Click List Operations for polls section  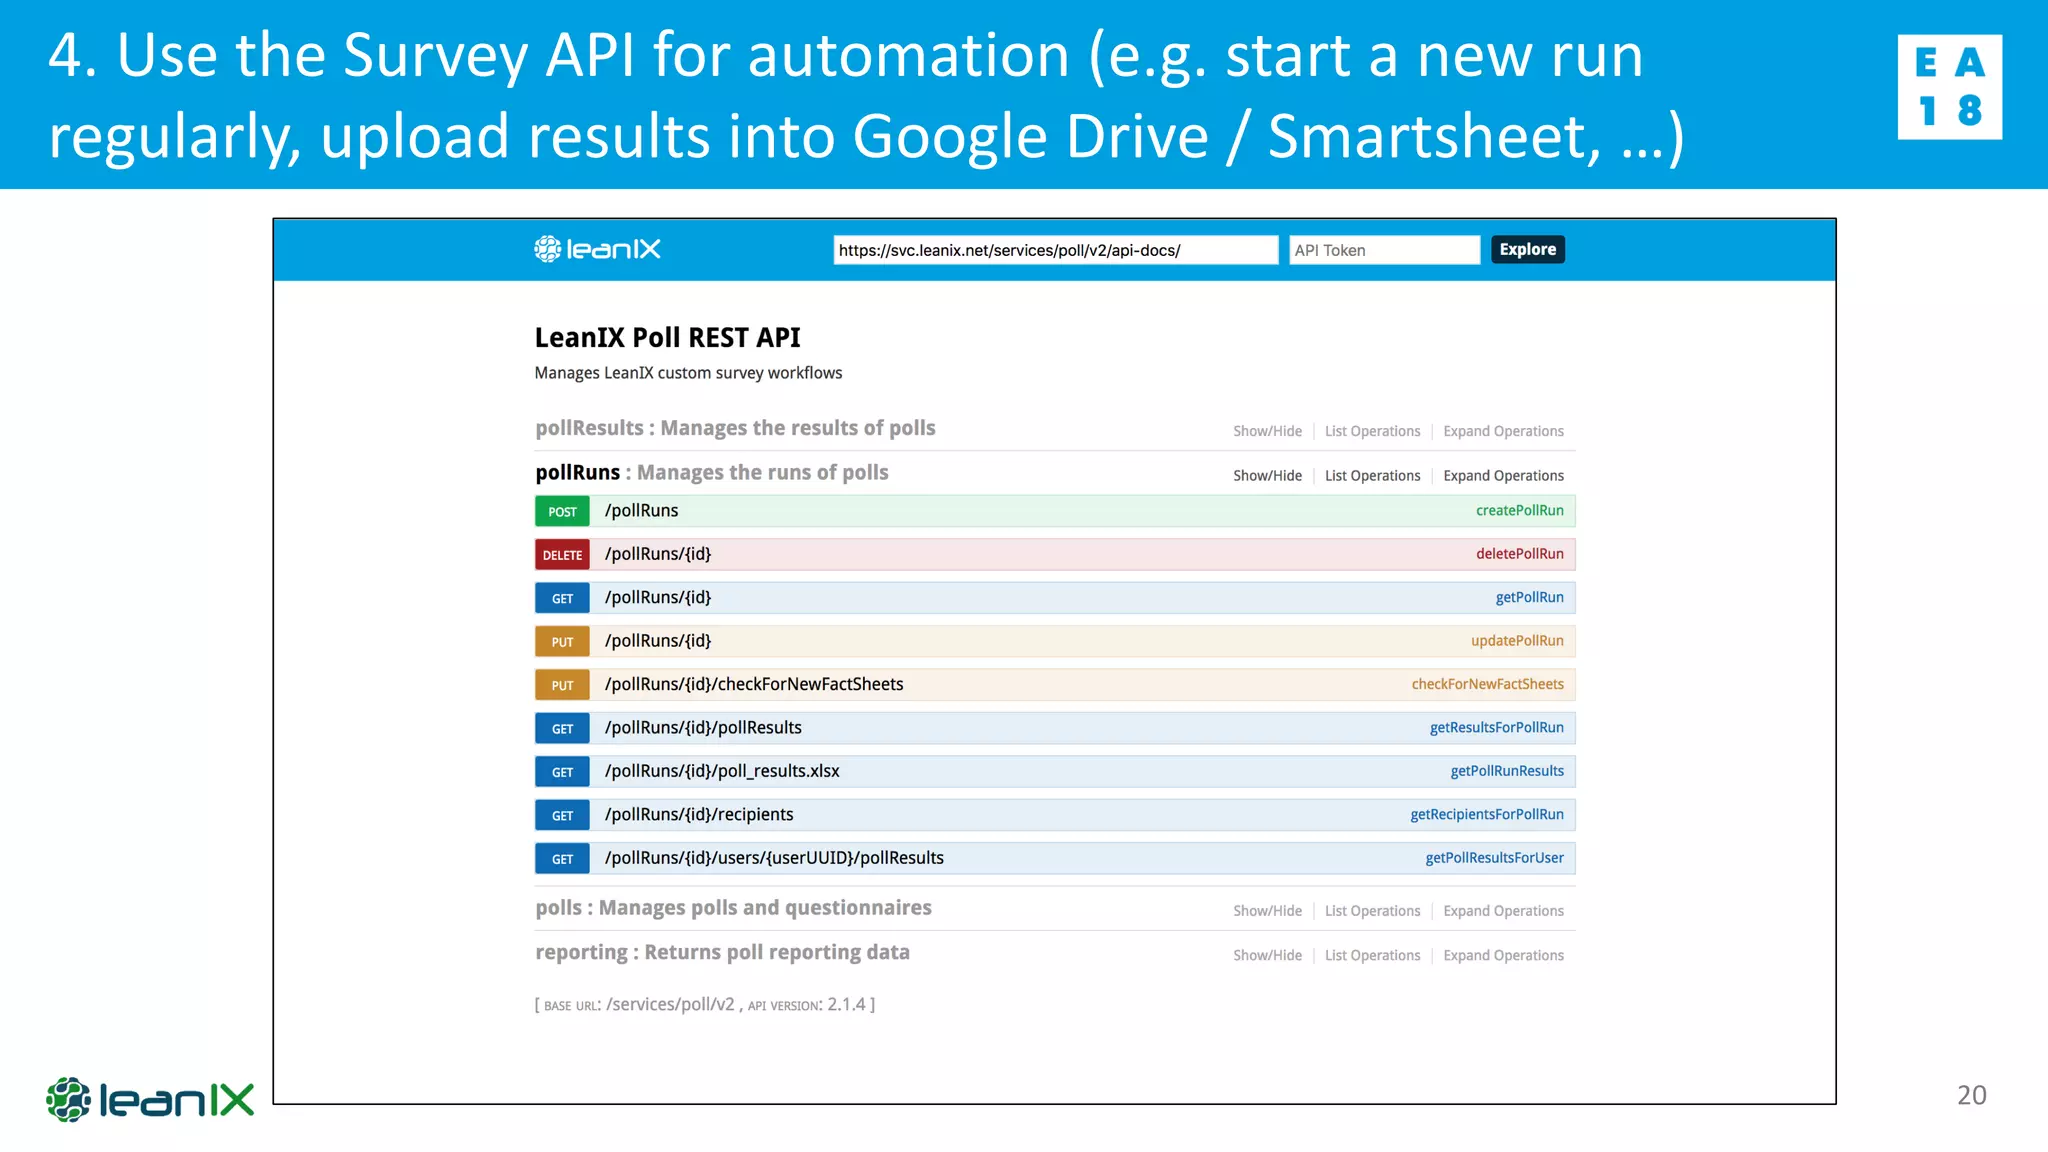pyautogui.click(x=1372, y=911)
